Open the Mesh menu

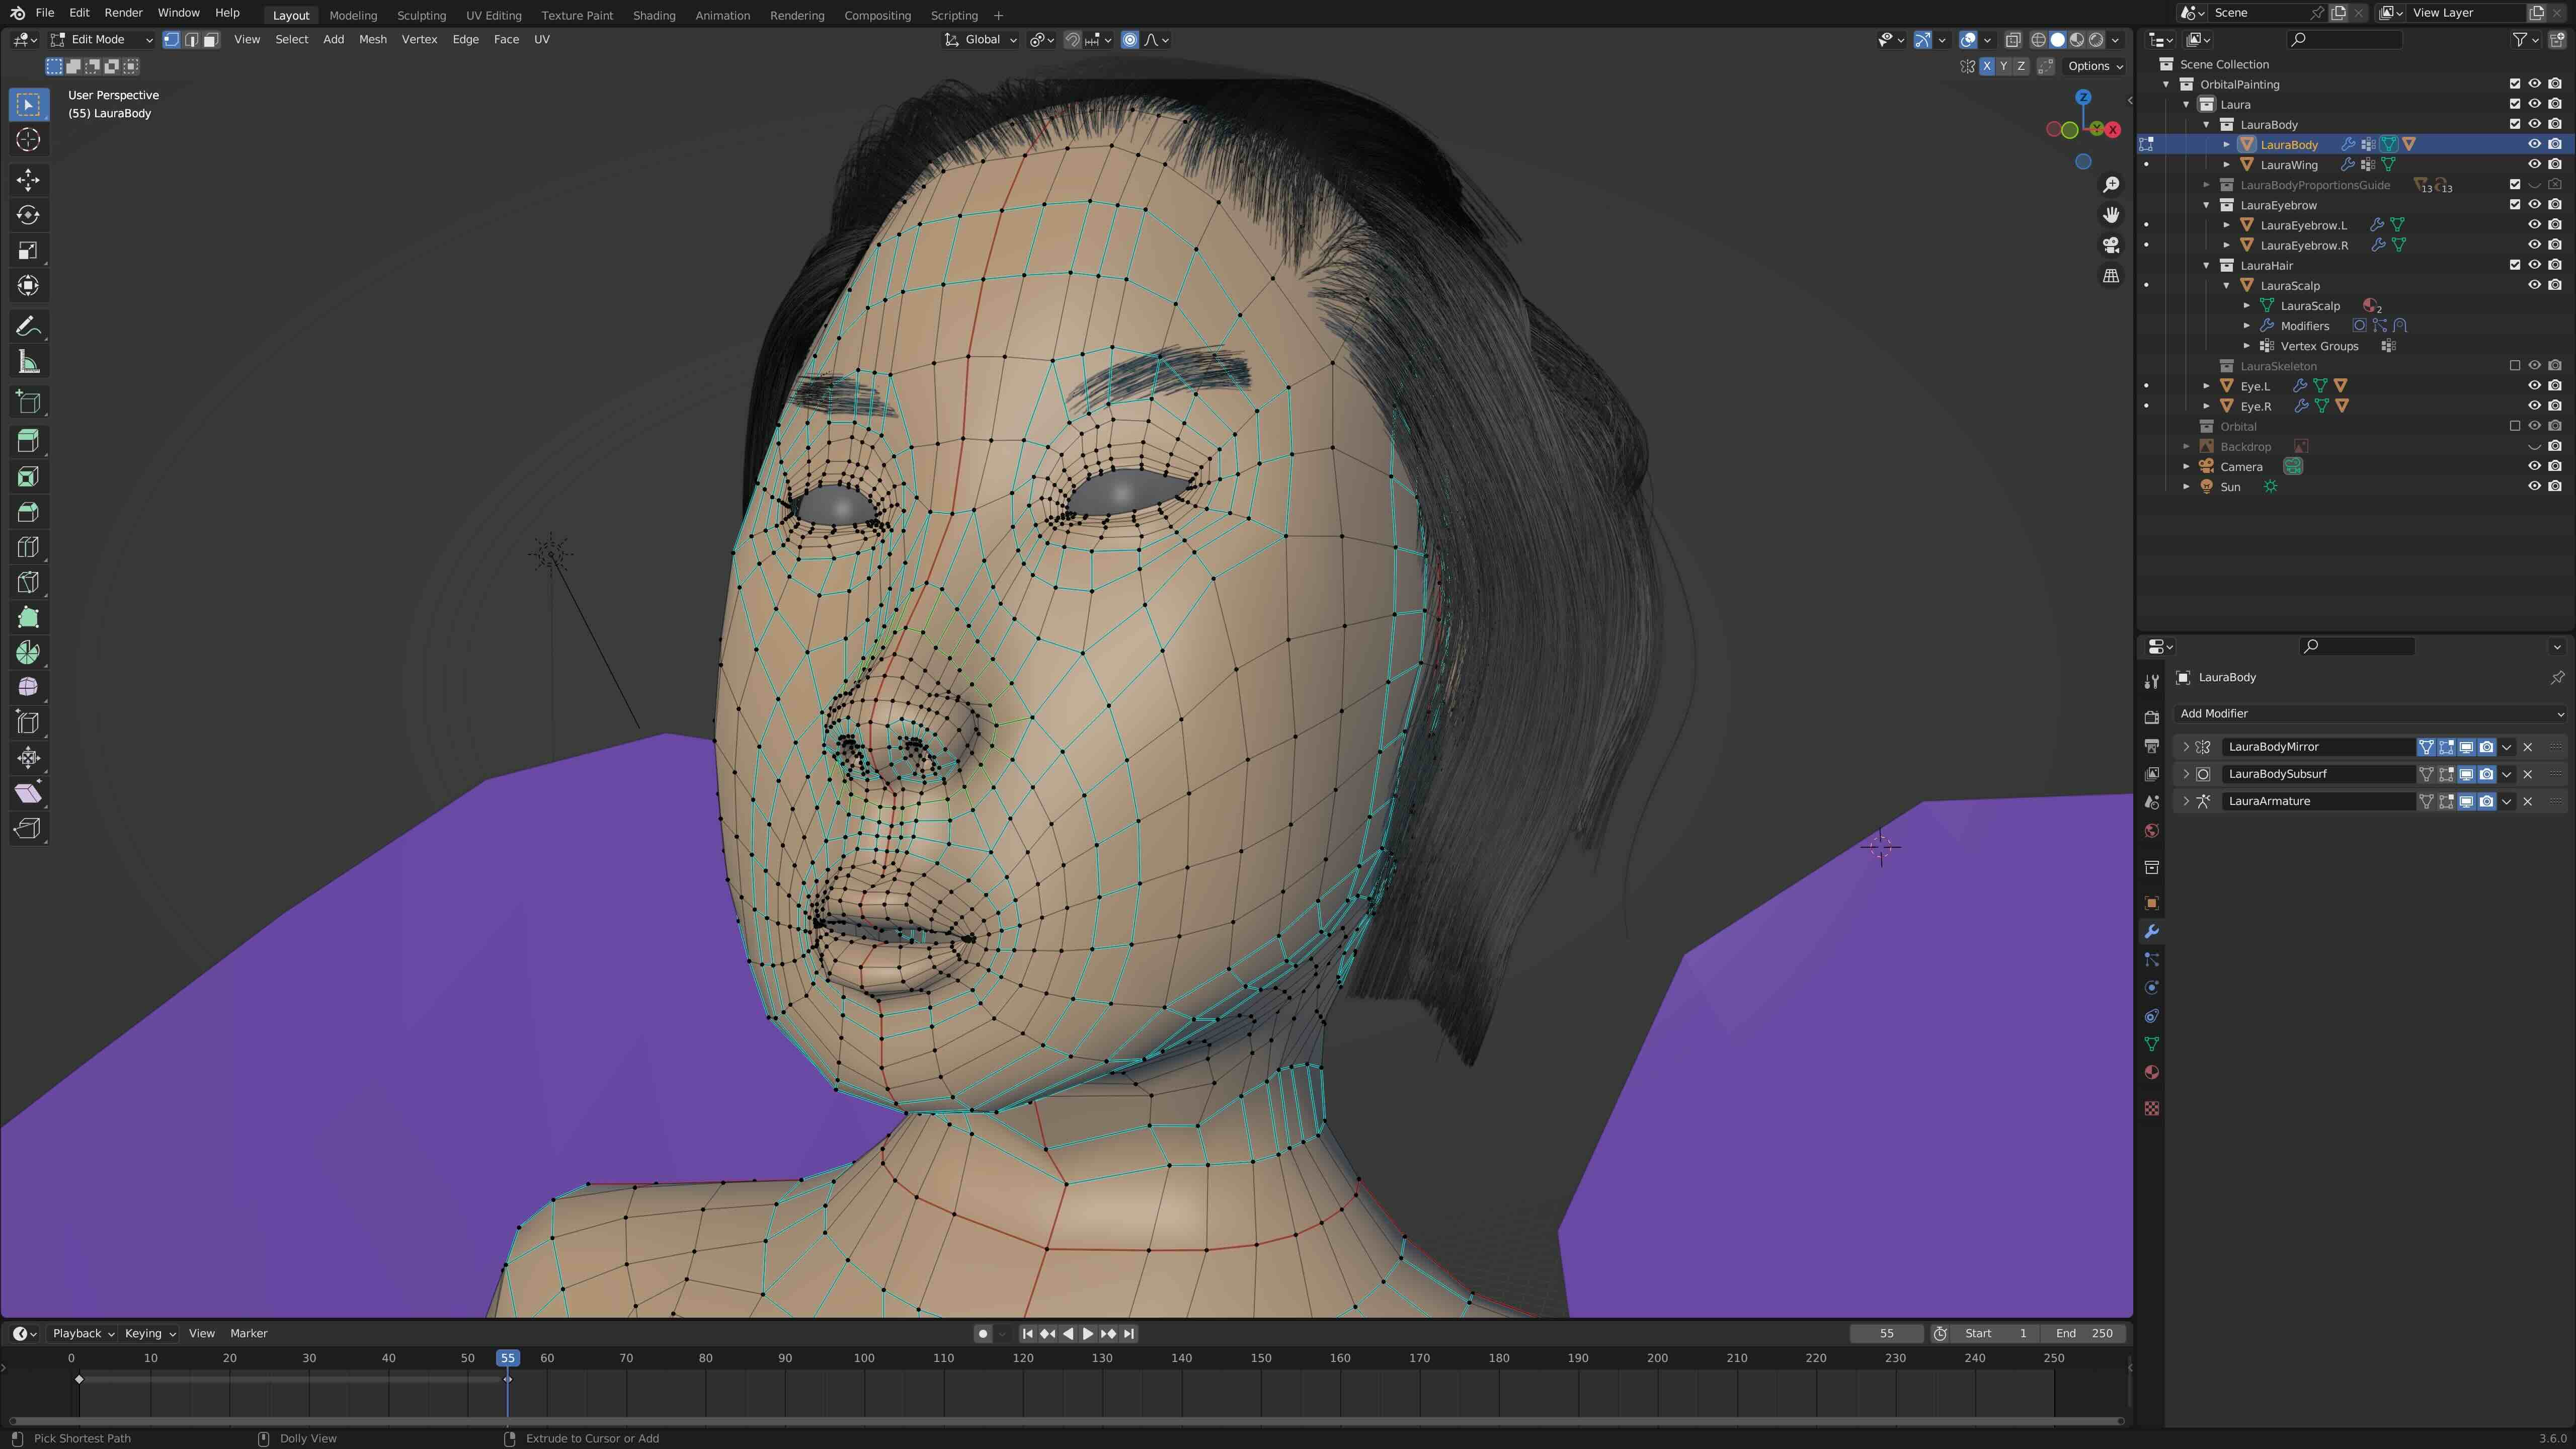pyautogui.click(x=372, y=40)
